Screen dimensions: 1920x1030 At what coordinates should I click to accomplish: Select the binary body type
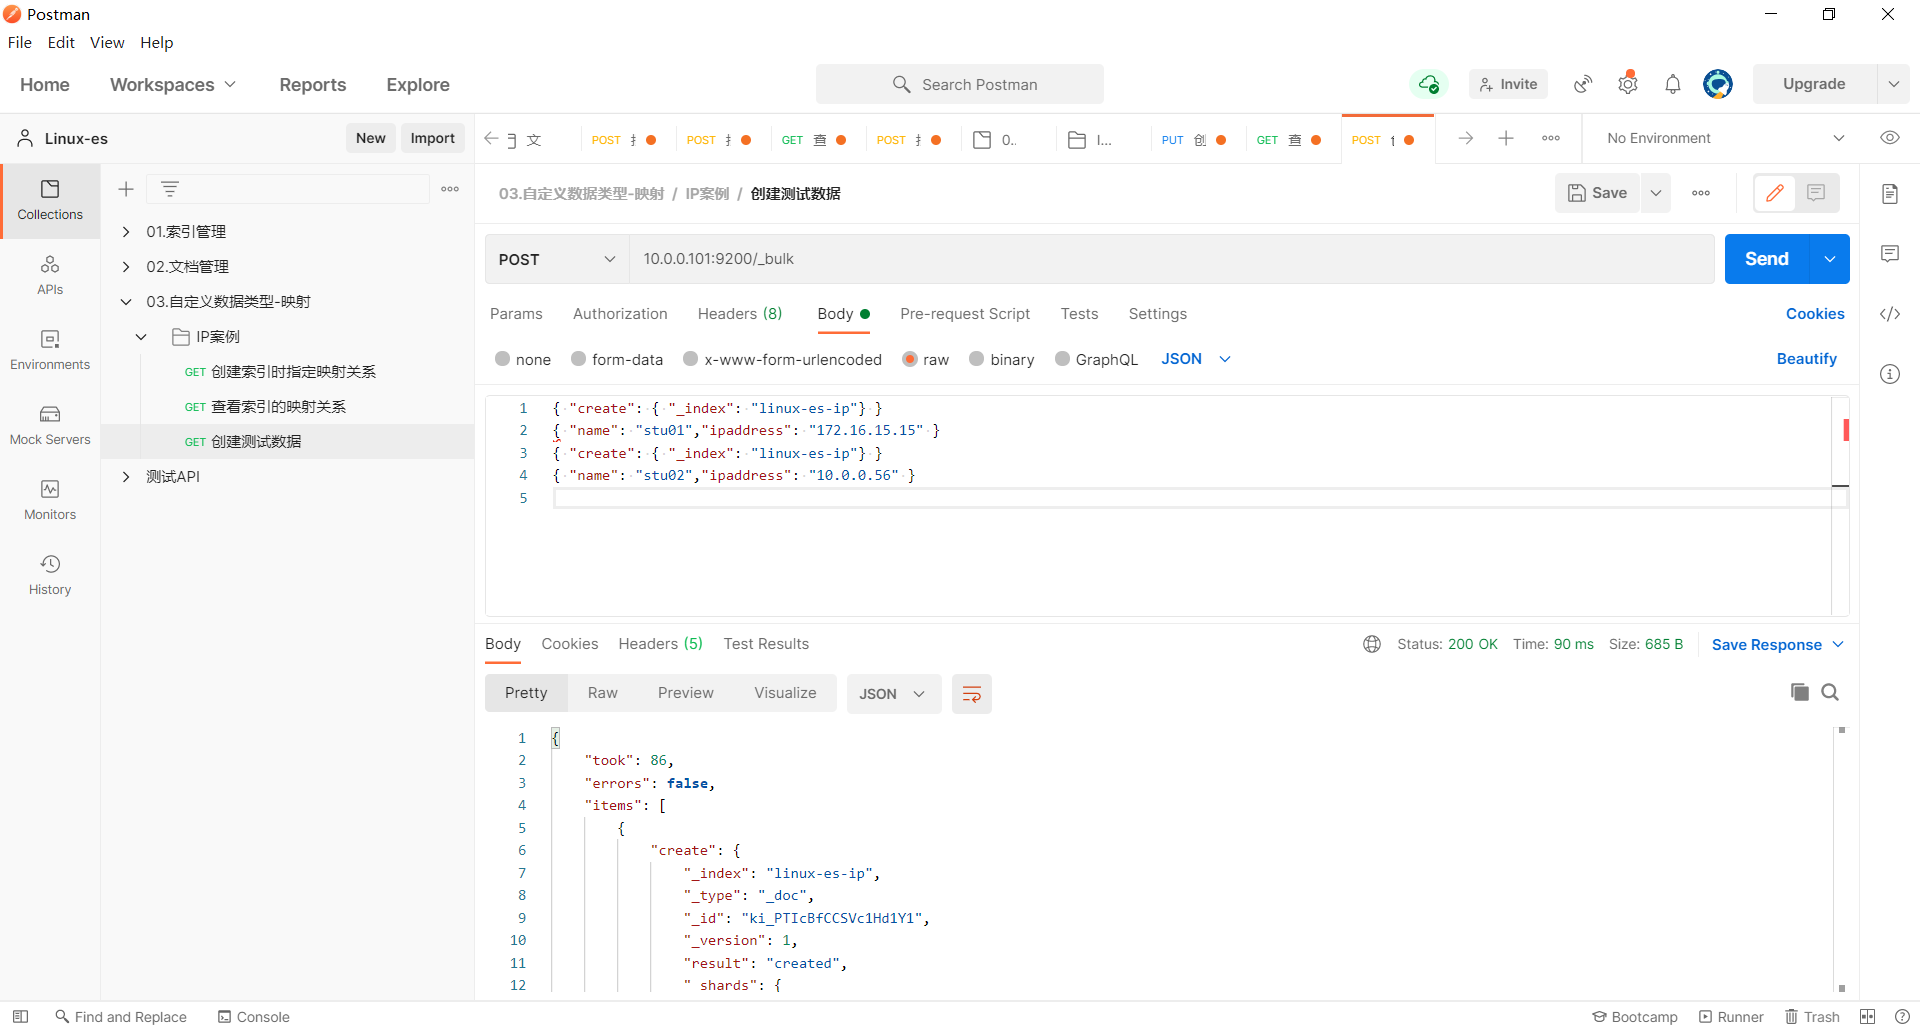click(x=977, y=359)
